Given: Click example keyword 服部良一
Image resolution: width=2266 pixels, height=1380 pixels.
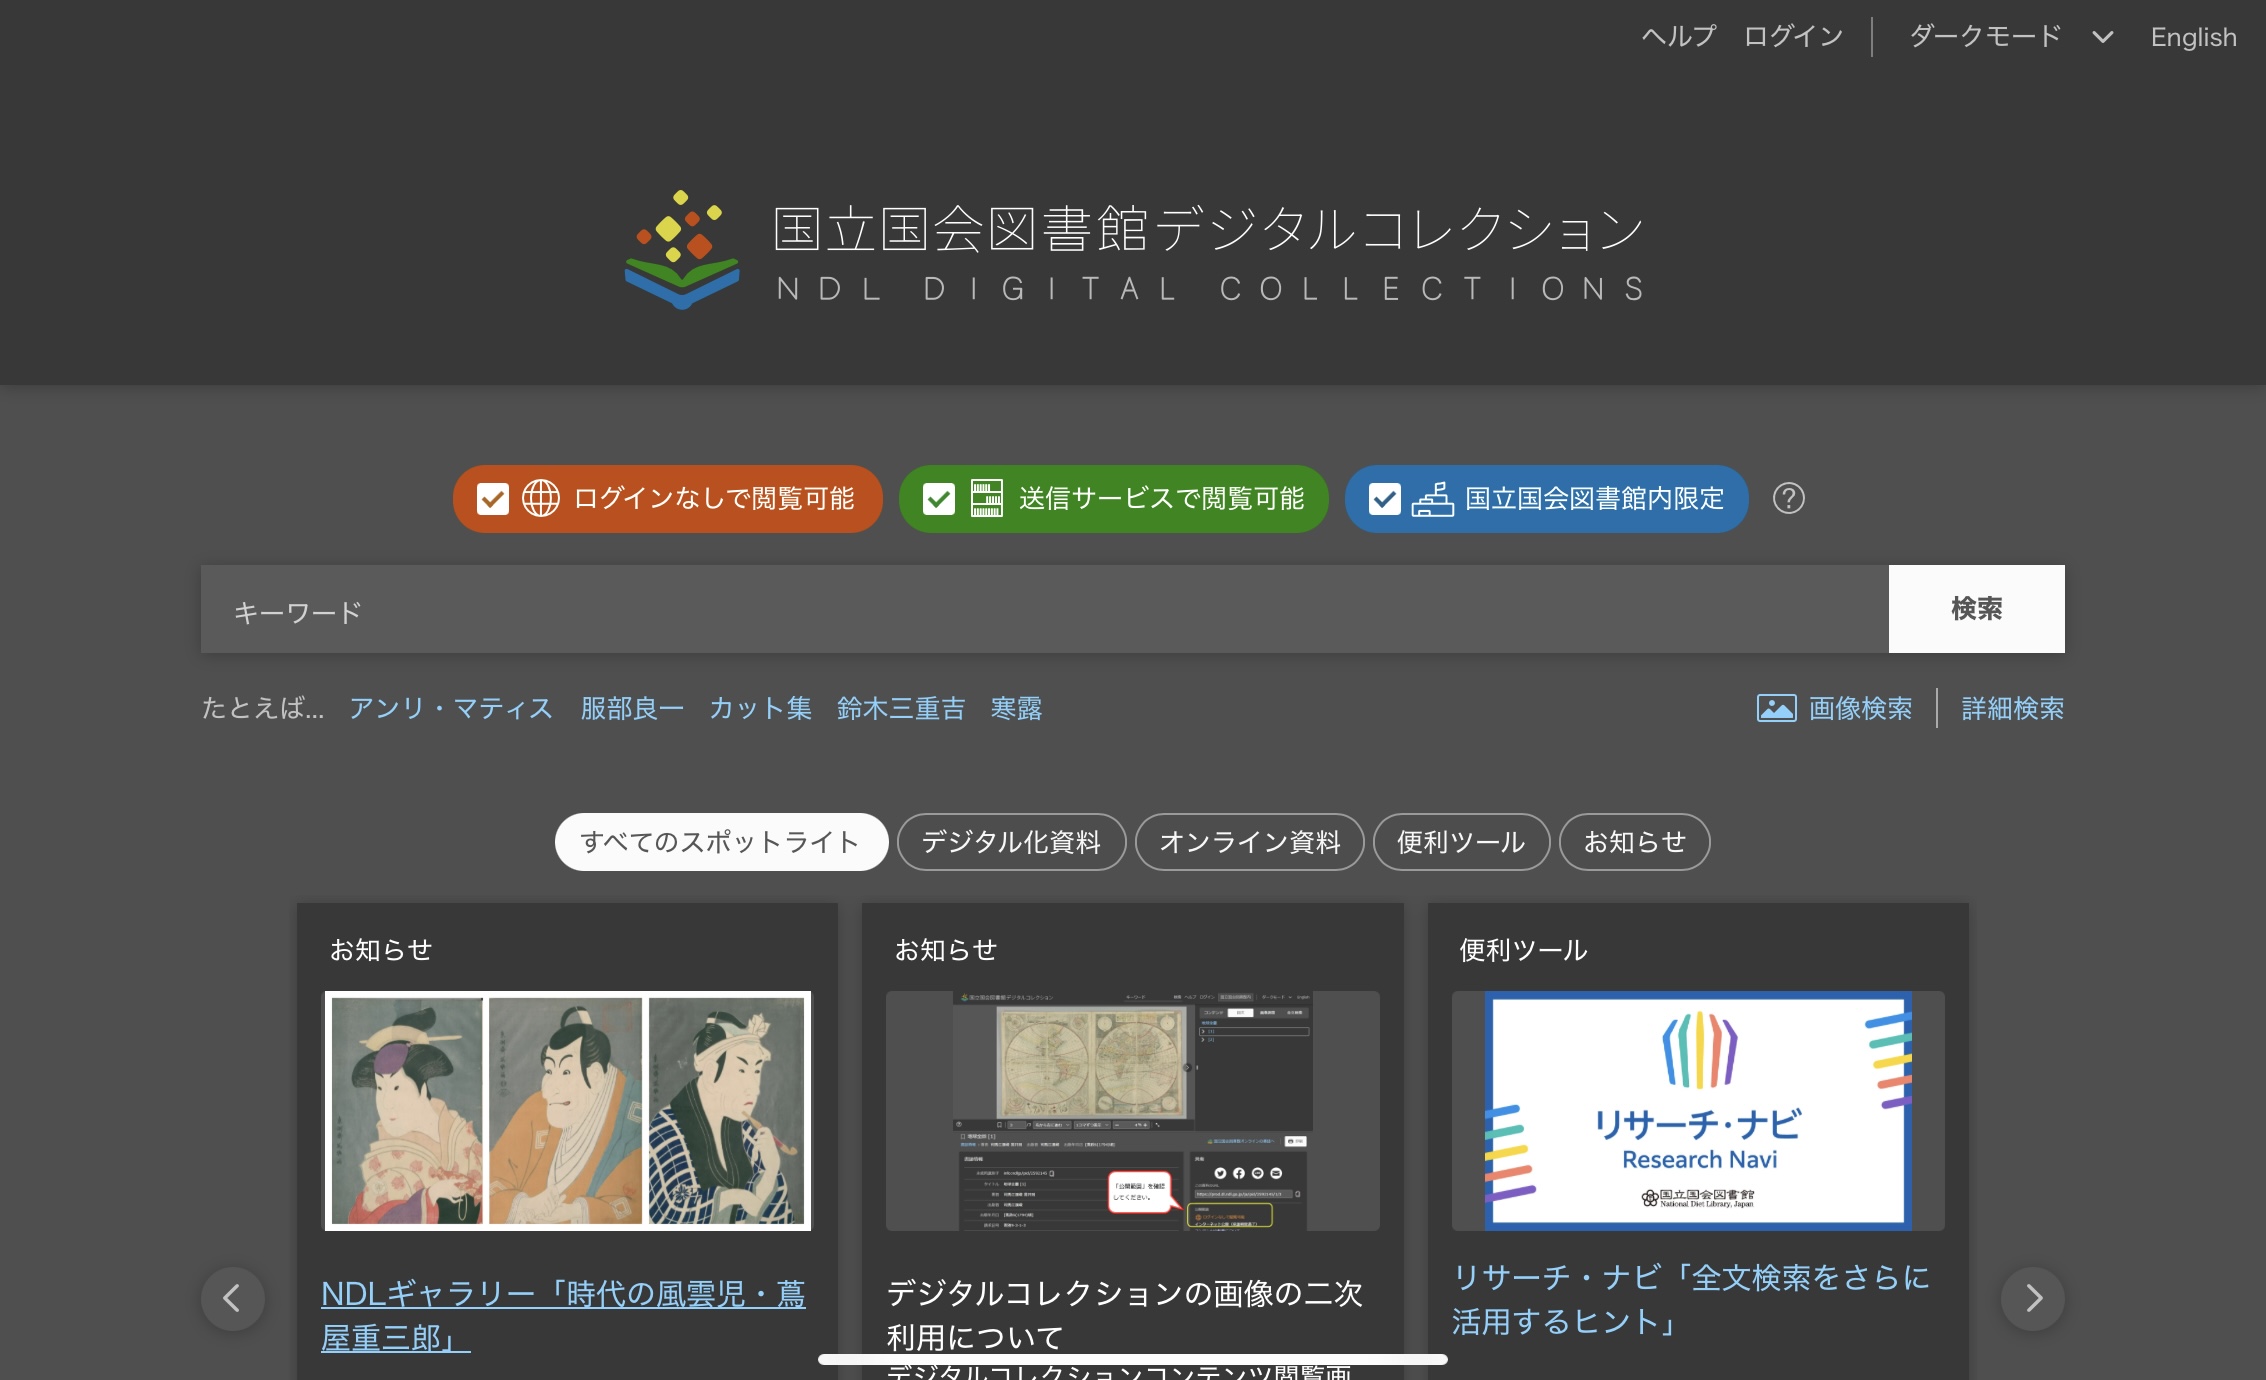Looking at the screenshot, I should 632,708.
